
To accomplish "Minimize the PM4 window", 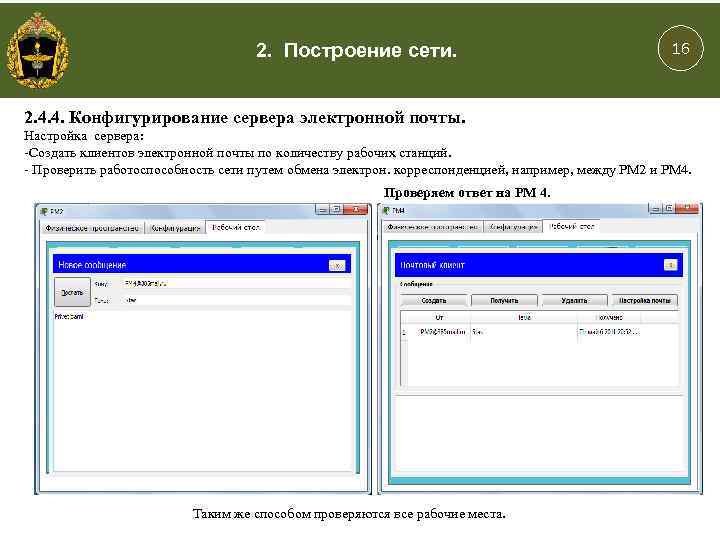I will point(655,209).
